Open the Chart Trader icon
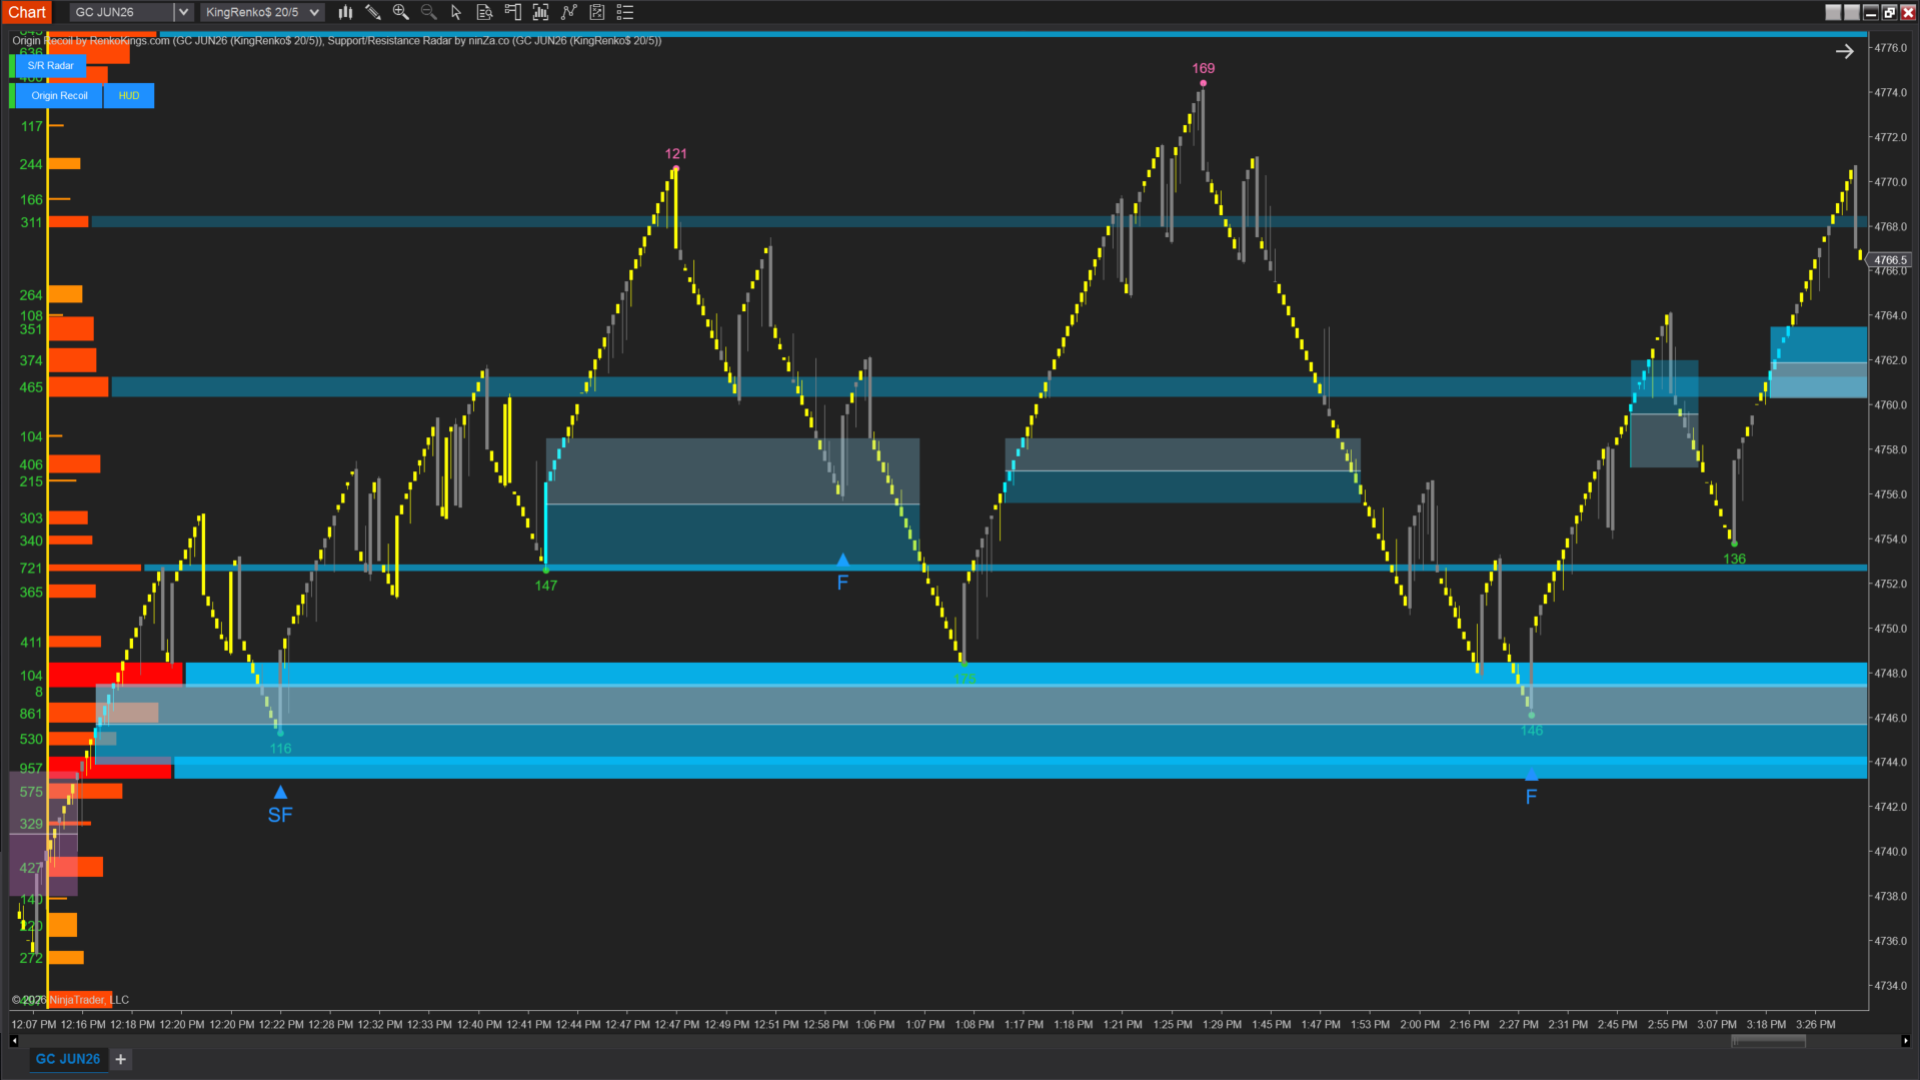This screenshot has width=1920, height=1080. coord(513,12)
